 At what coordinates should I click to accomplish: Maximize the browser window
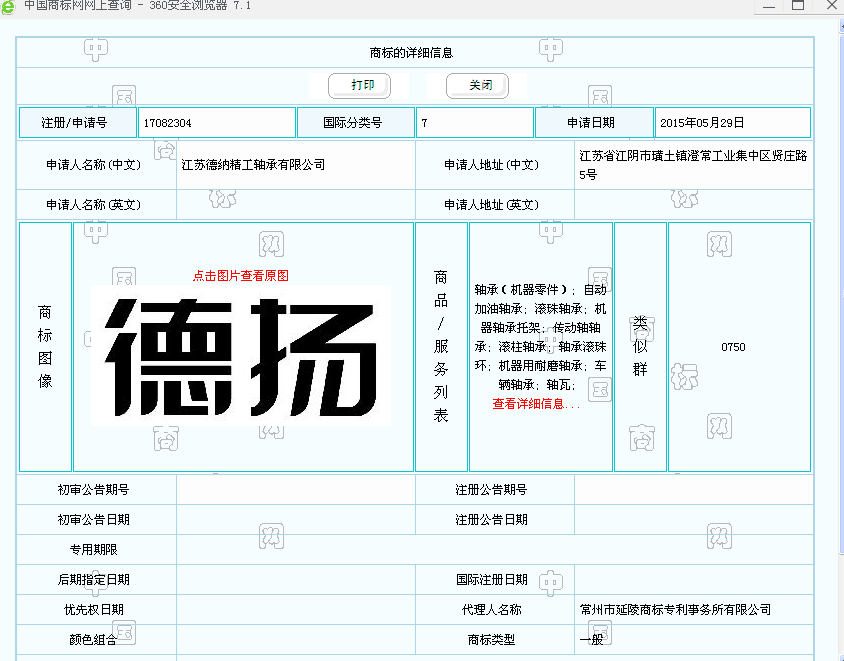pyautogui.click(x=797, y=5)
